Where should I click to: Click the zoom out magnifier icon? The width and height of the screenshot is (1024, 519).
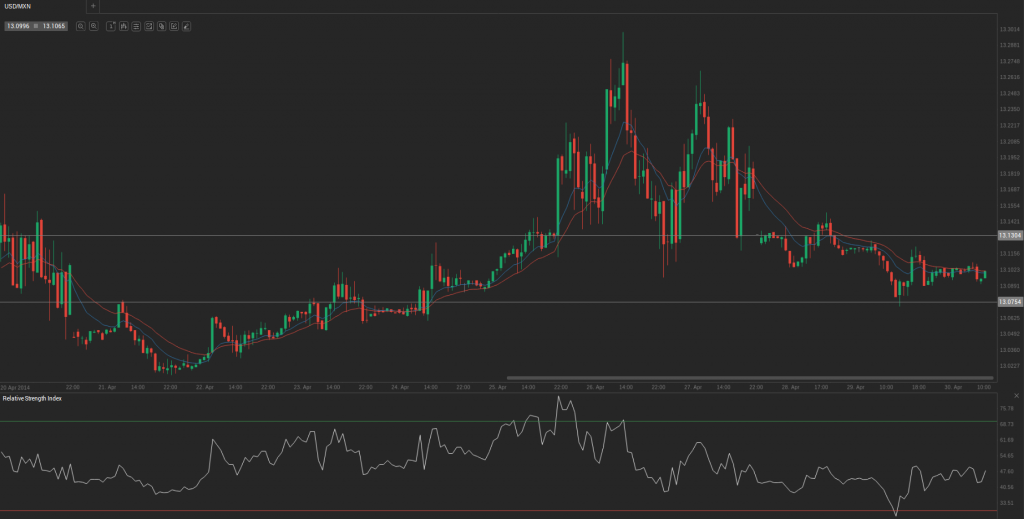(80, 26)
